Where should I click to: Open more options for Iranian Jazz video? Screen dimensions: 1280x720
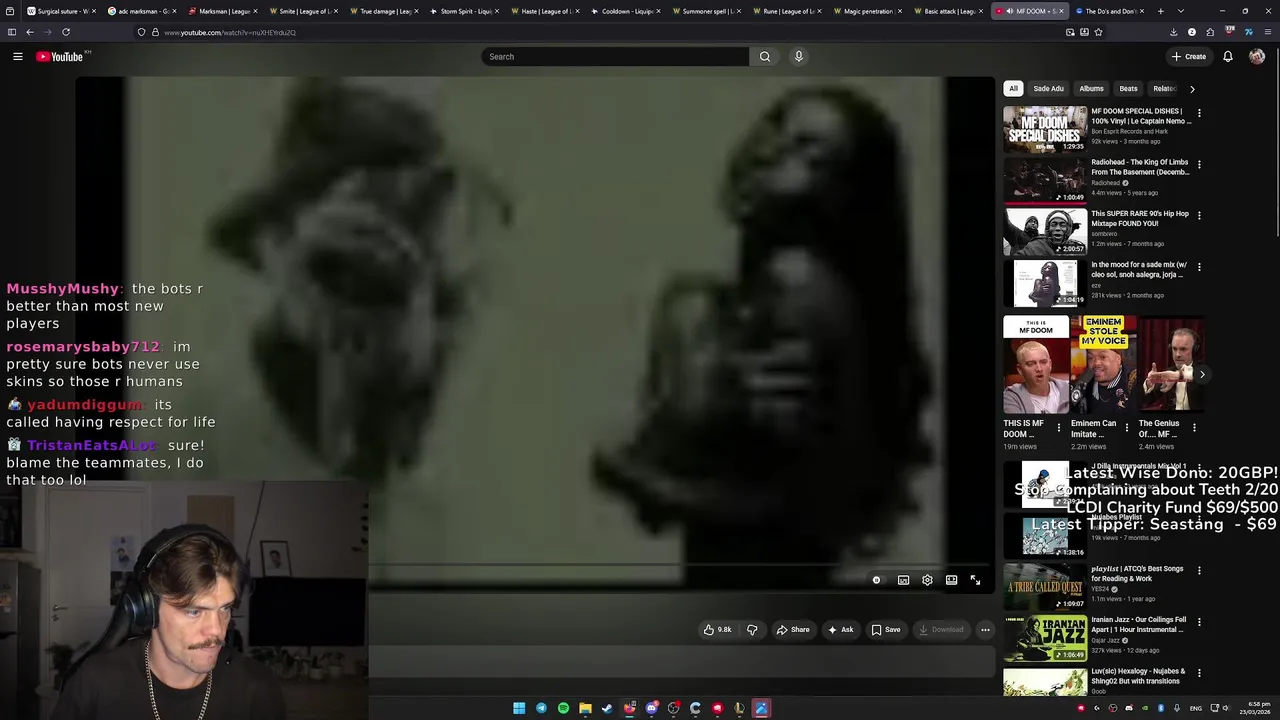click(x=1199, y=622)
